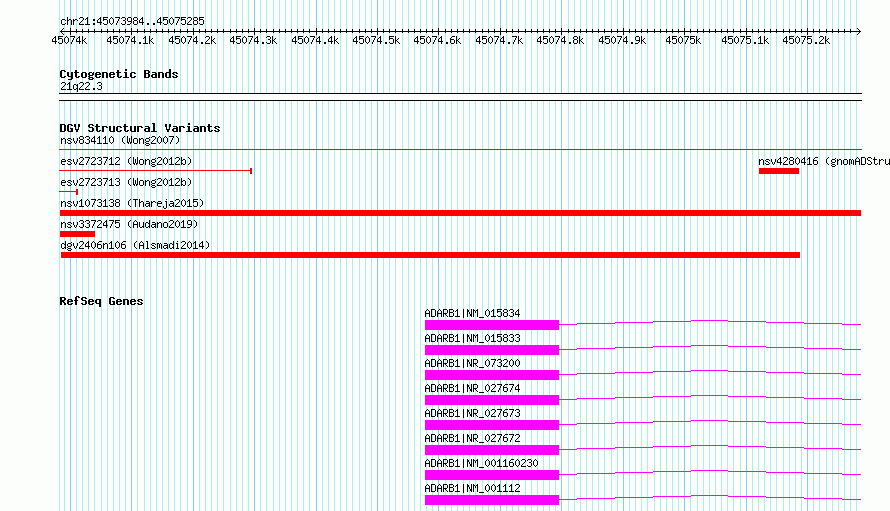Open the ADARB1|NM_001112 transcript label
The width and height of the screenshot is (890, 511).
472,488
